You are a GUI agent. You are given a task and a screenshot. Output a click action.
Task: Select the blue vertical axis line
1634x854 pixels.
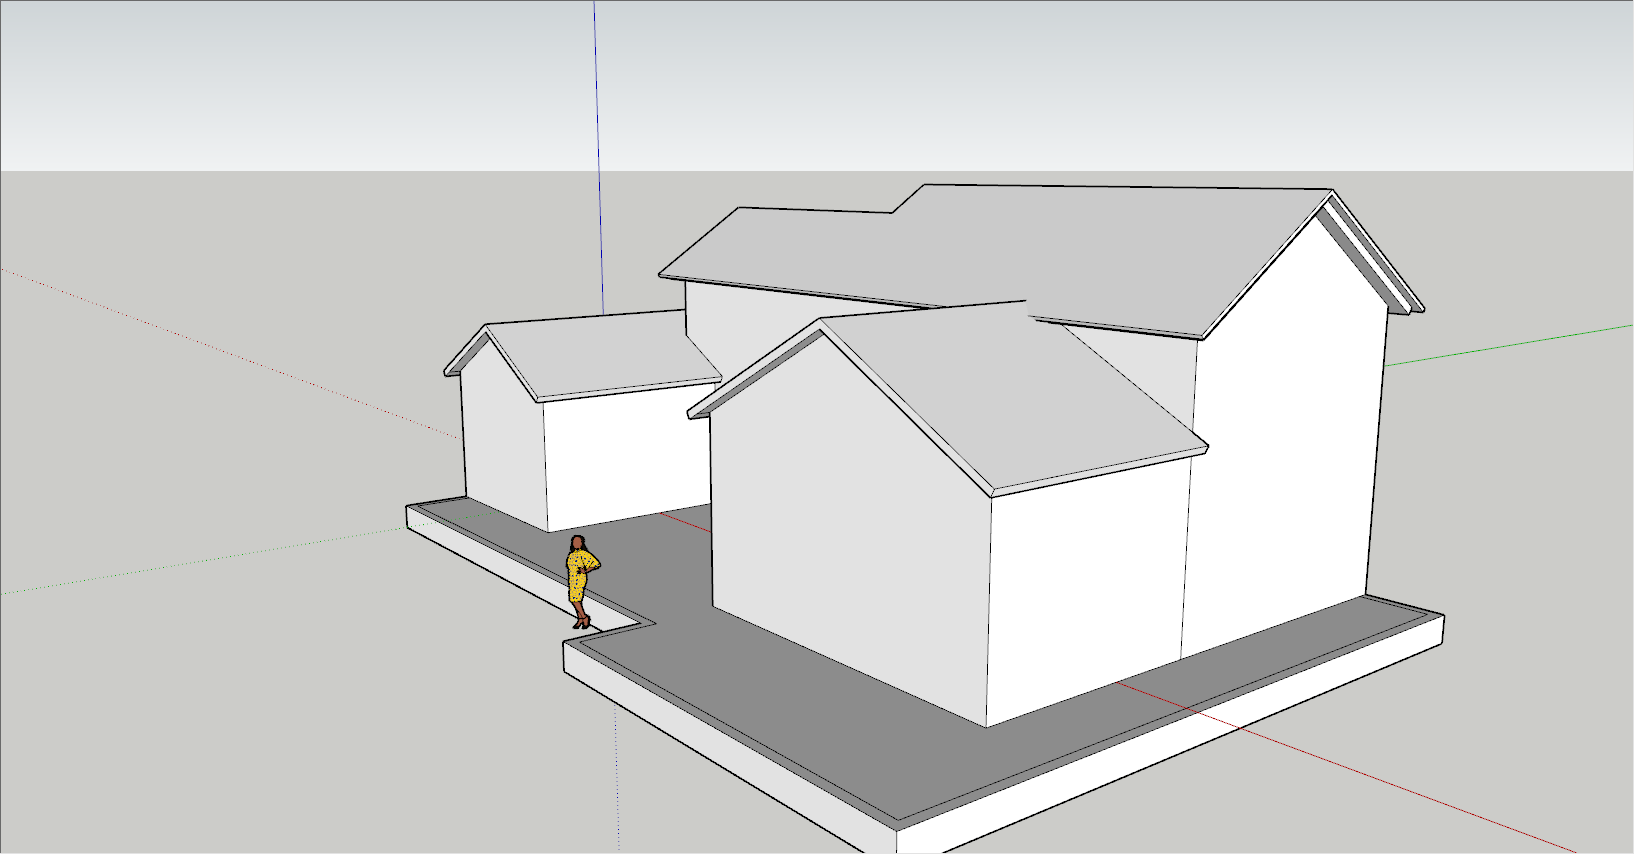coord(598,157)
